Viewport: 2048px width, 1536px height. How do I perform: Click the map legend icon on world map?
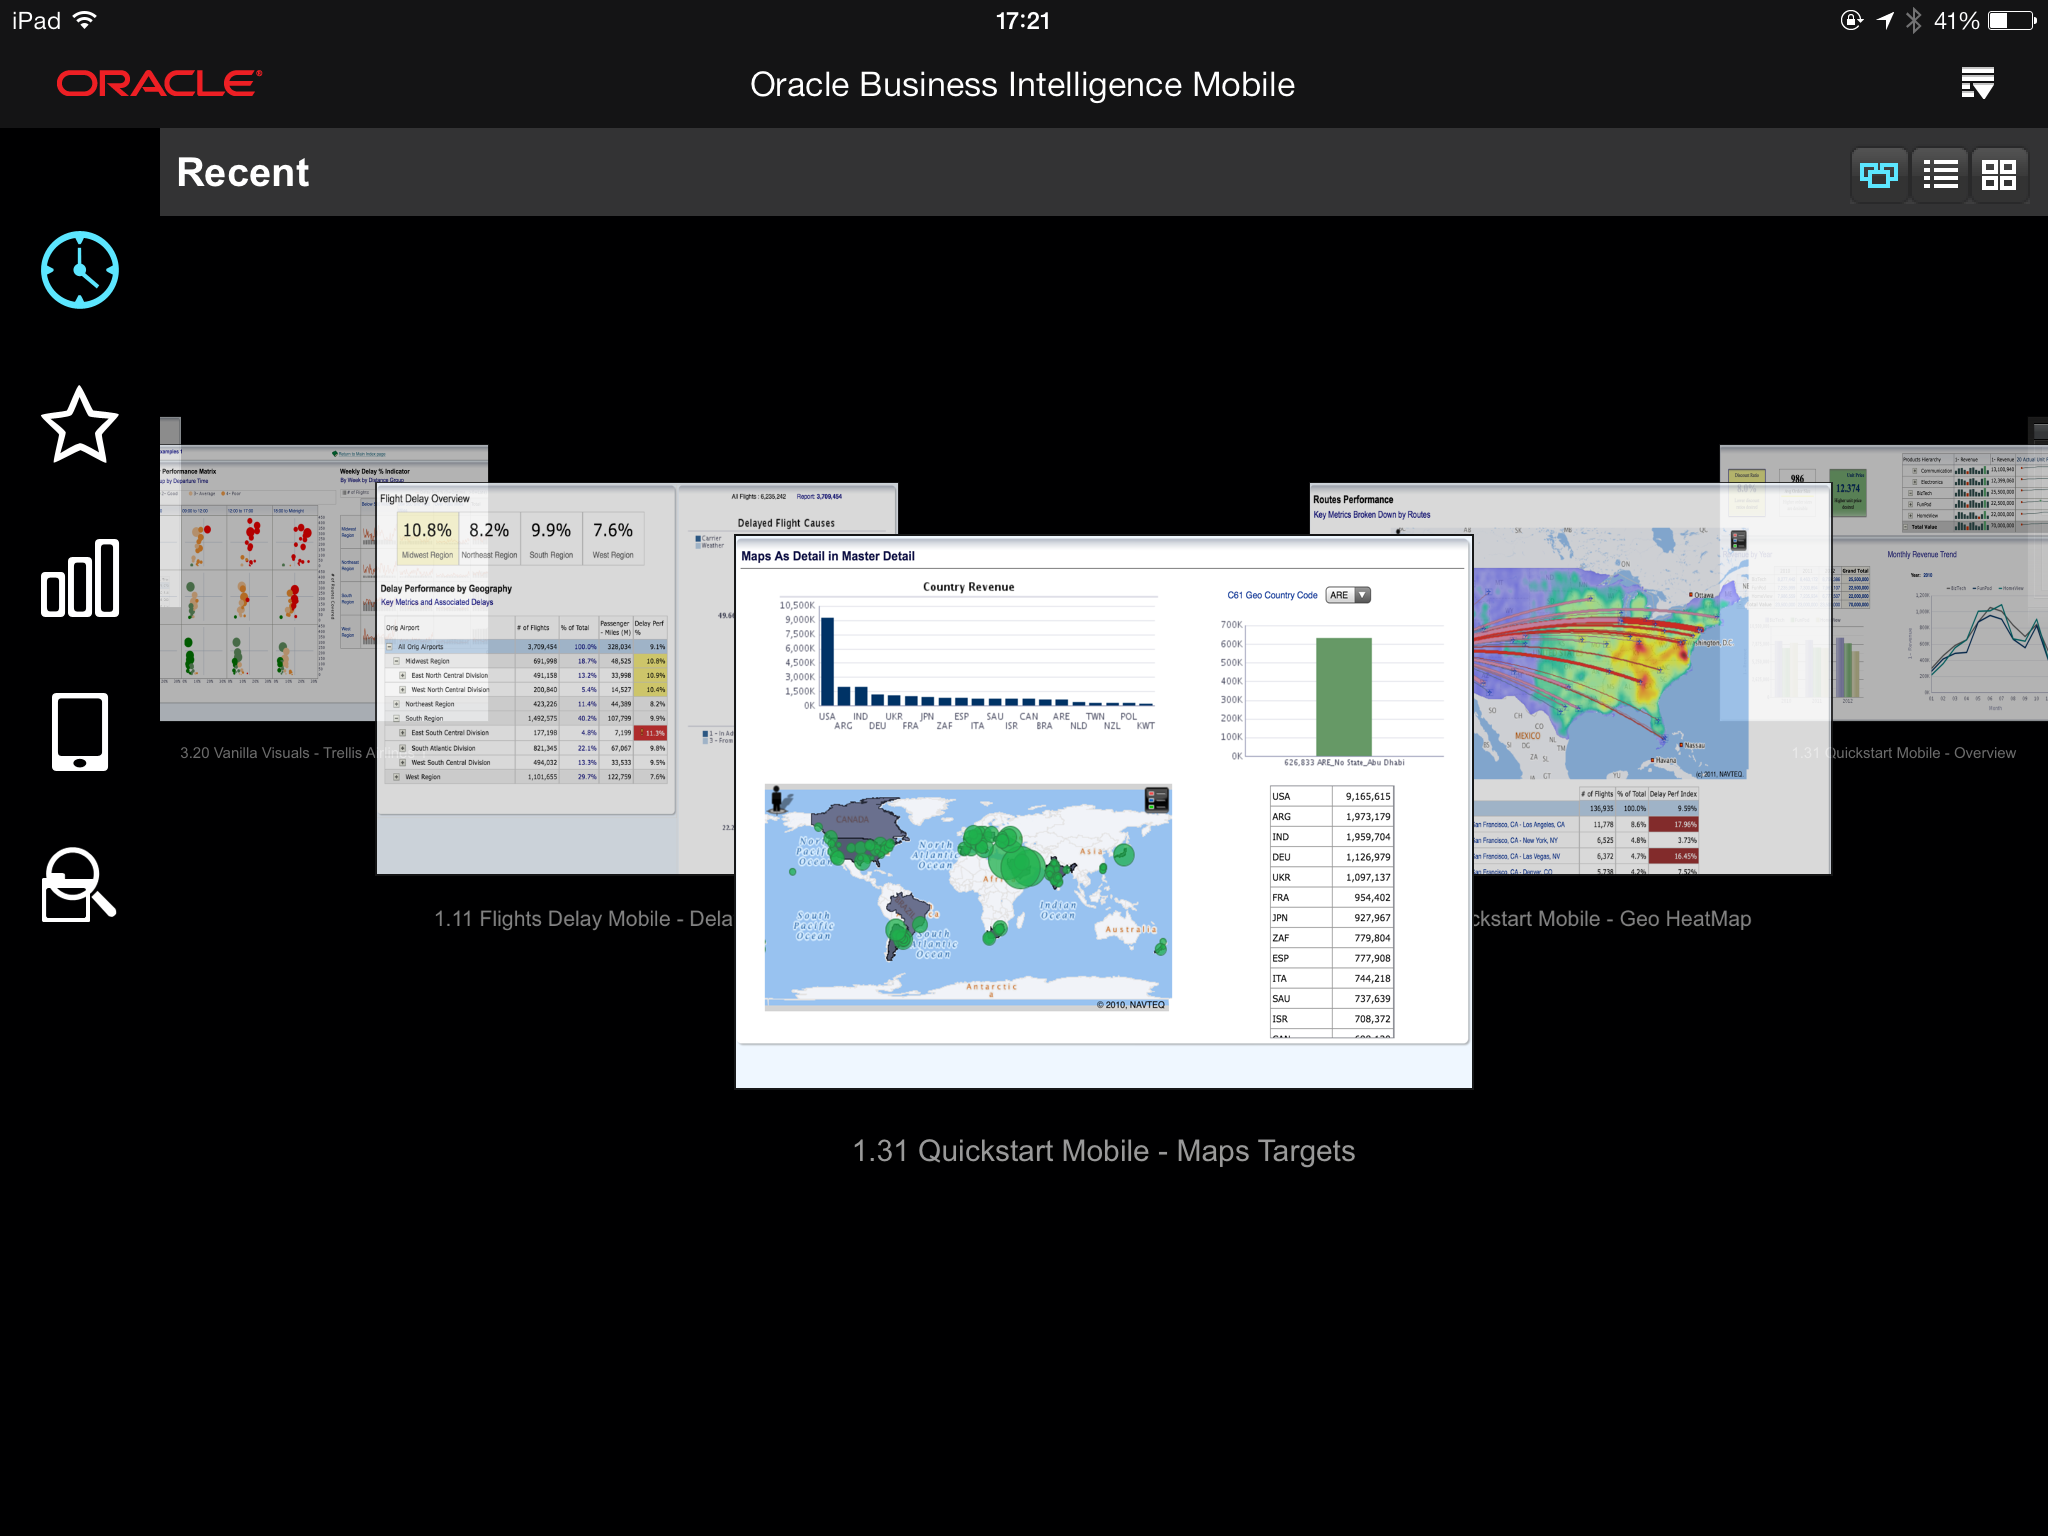(1157, 799)
